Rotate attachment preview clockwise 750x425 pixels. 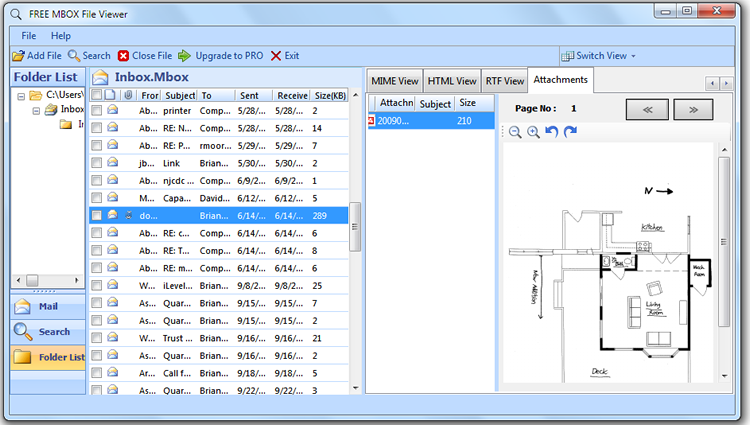(x=570, y=131)
